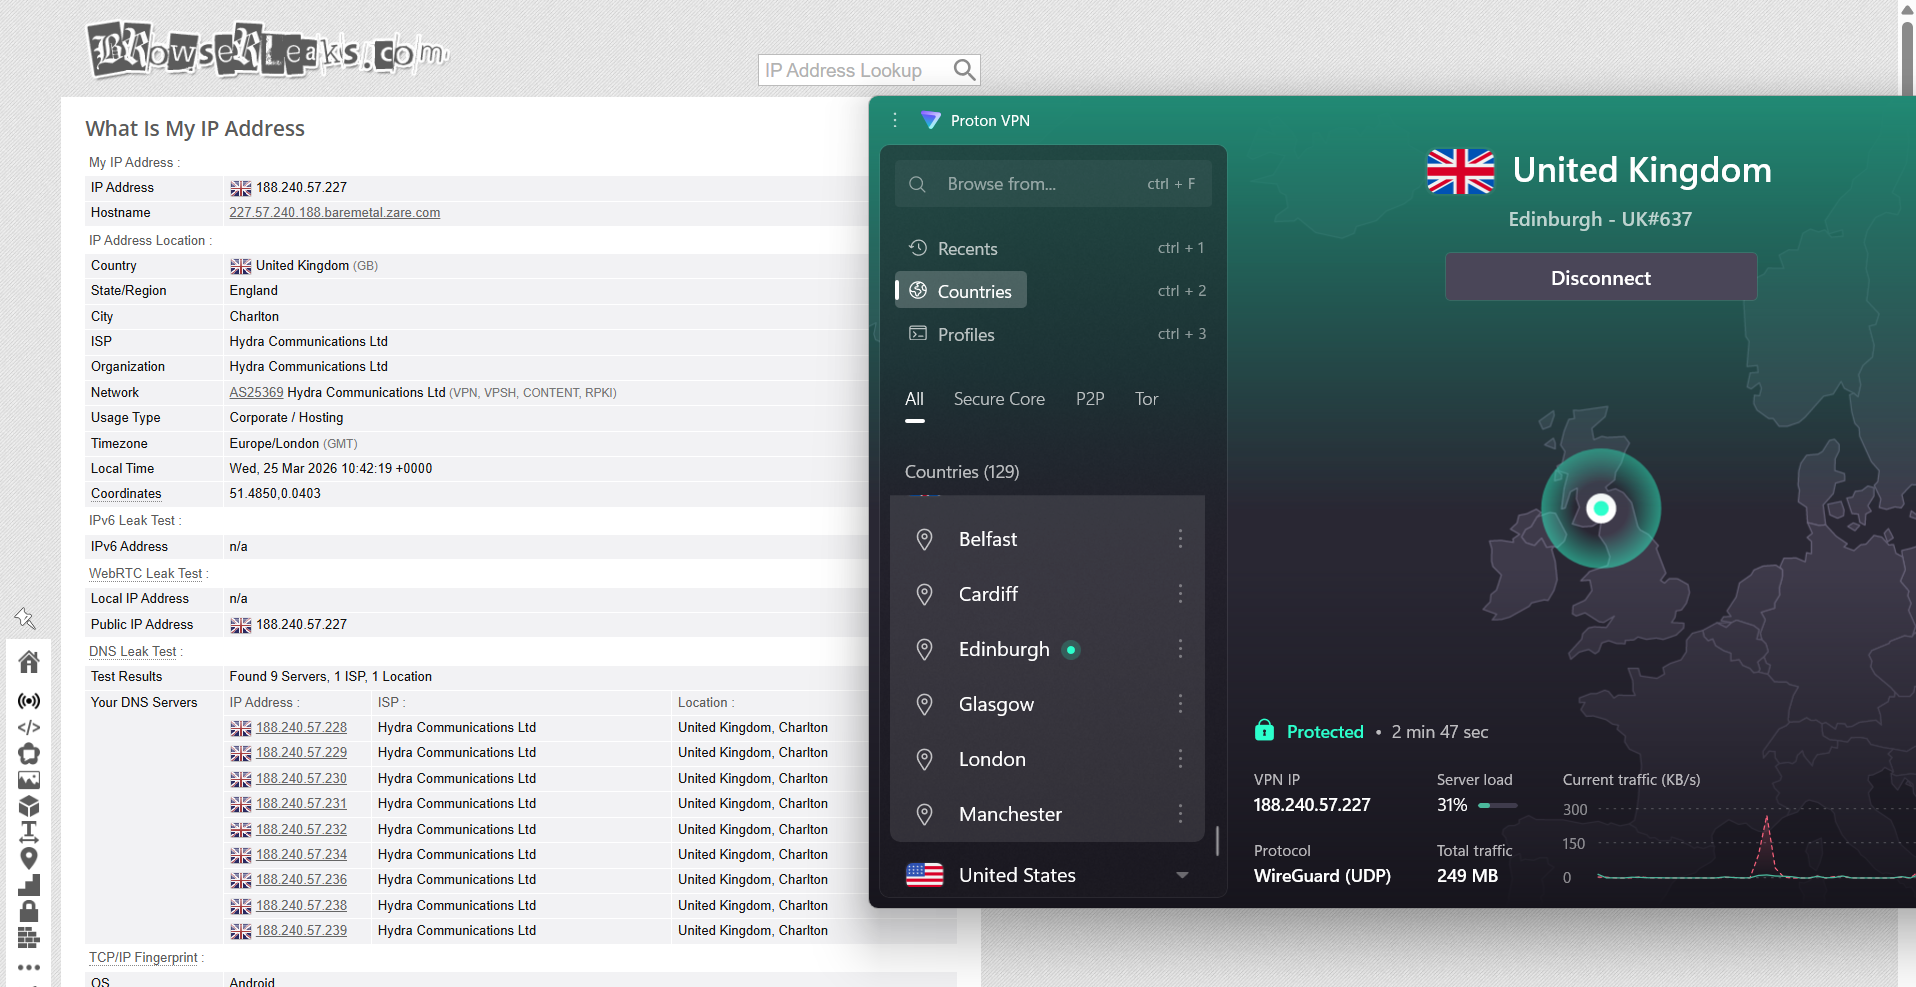Image resolution: width=1916 pixels, height=987 pixels.
Task: Open Proton VPN three-dot menu
Action: point(895,120)
